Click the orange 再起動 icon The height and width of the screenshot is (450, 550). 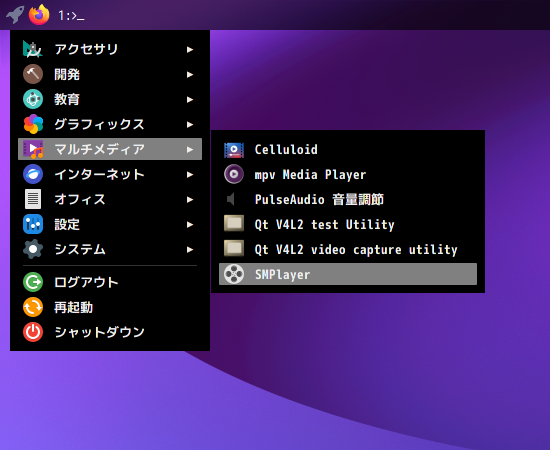[x=33, y=307]
